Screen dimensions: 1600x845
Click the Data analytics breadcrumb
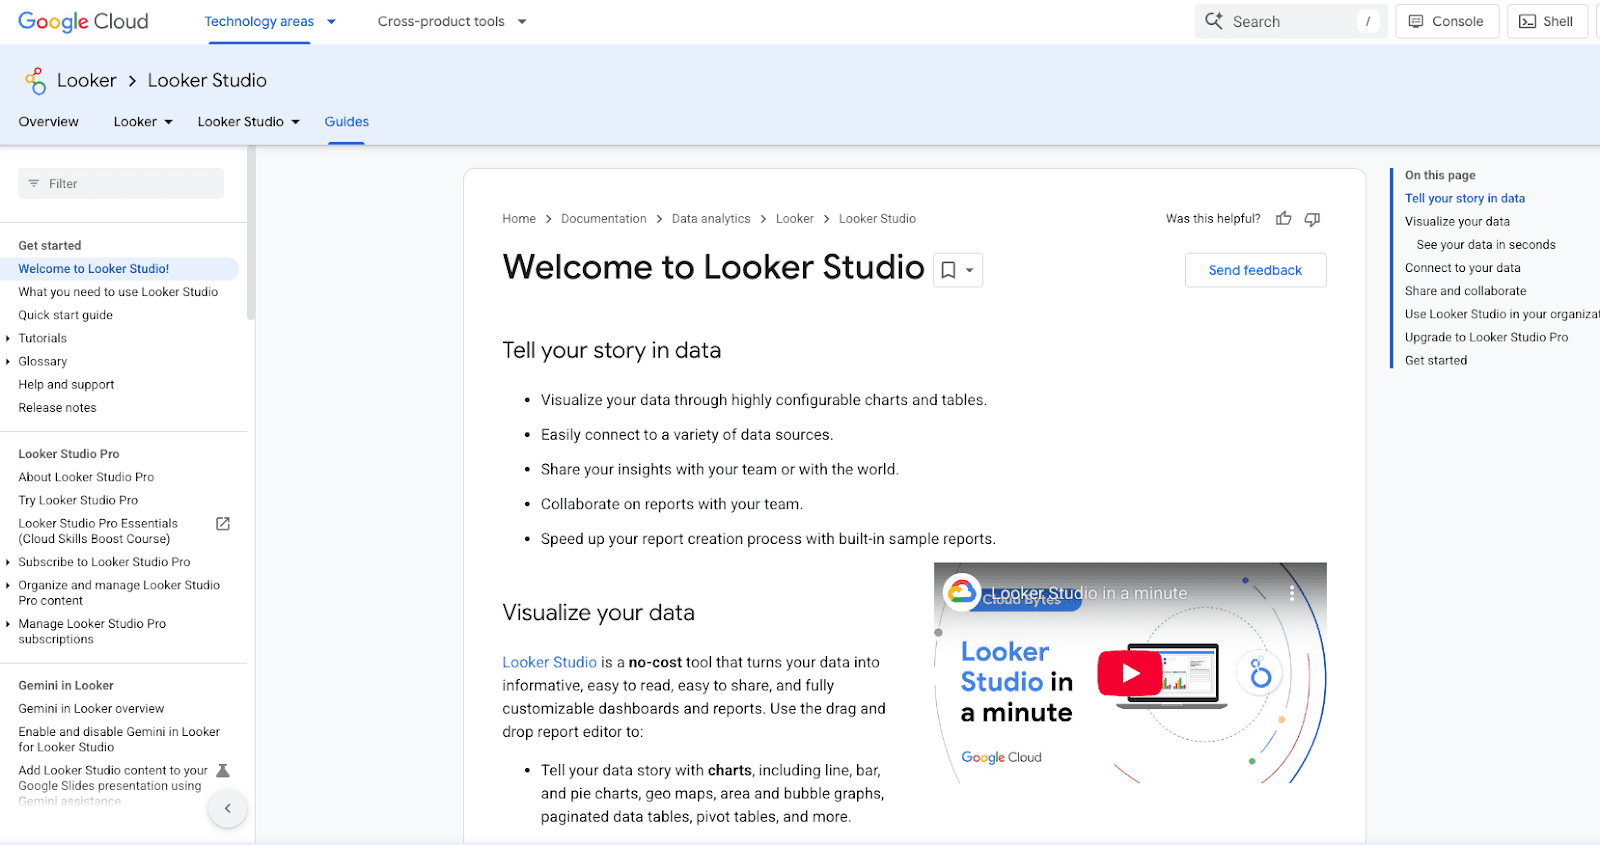point(711,219)
